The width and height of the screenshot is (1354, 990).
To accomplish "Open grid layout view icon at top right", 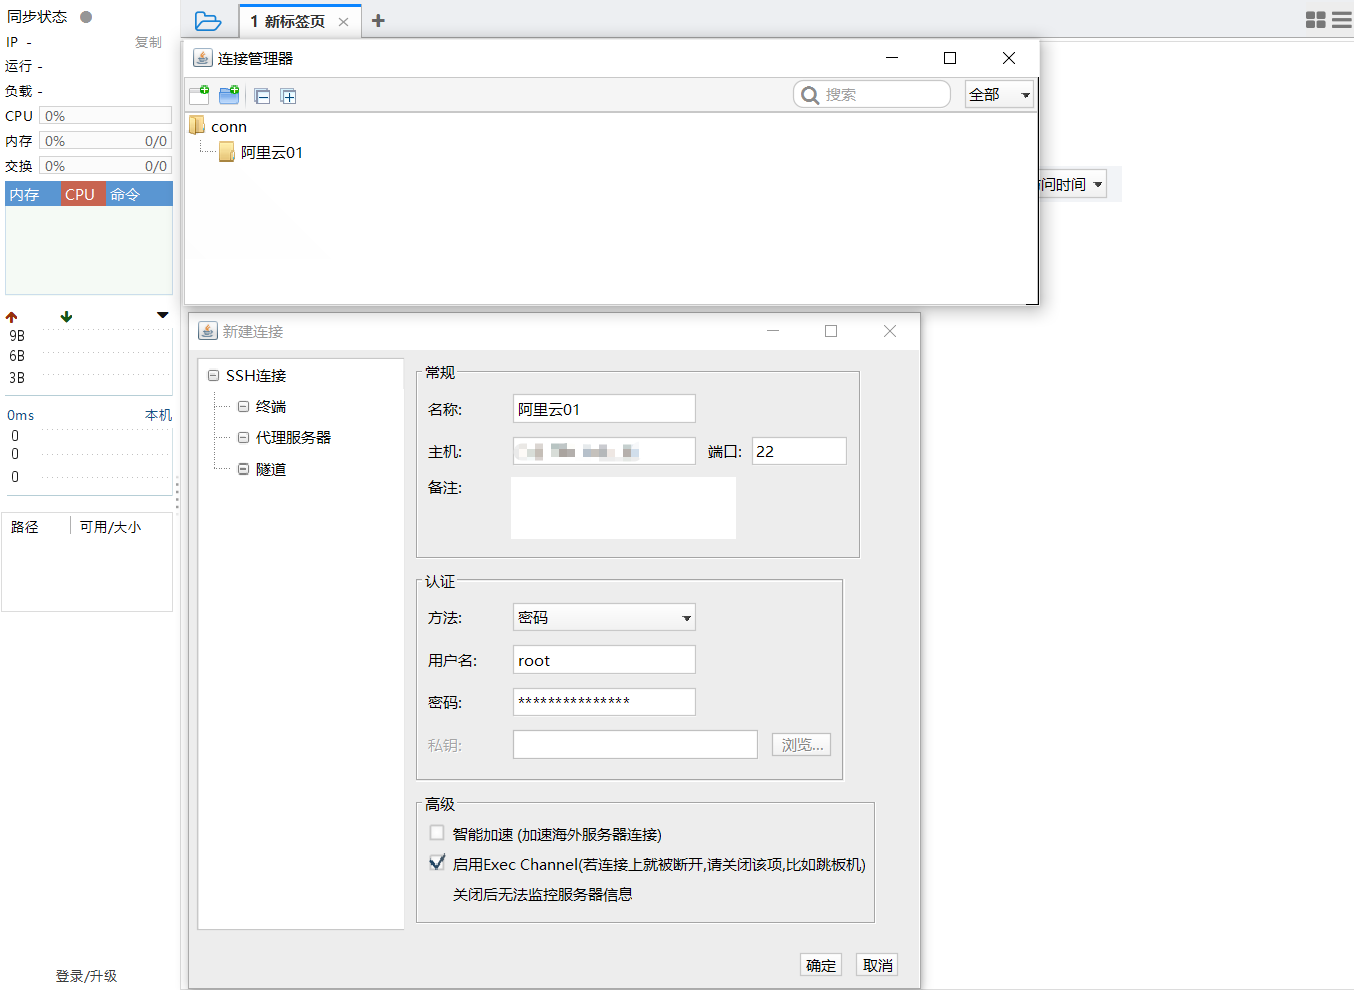I will [1316, 20].
